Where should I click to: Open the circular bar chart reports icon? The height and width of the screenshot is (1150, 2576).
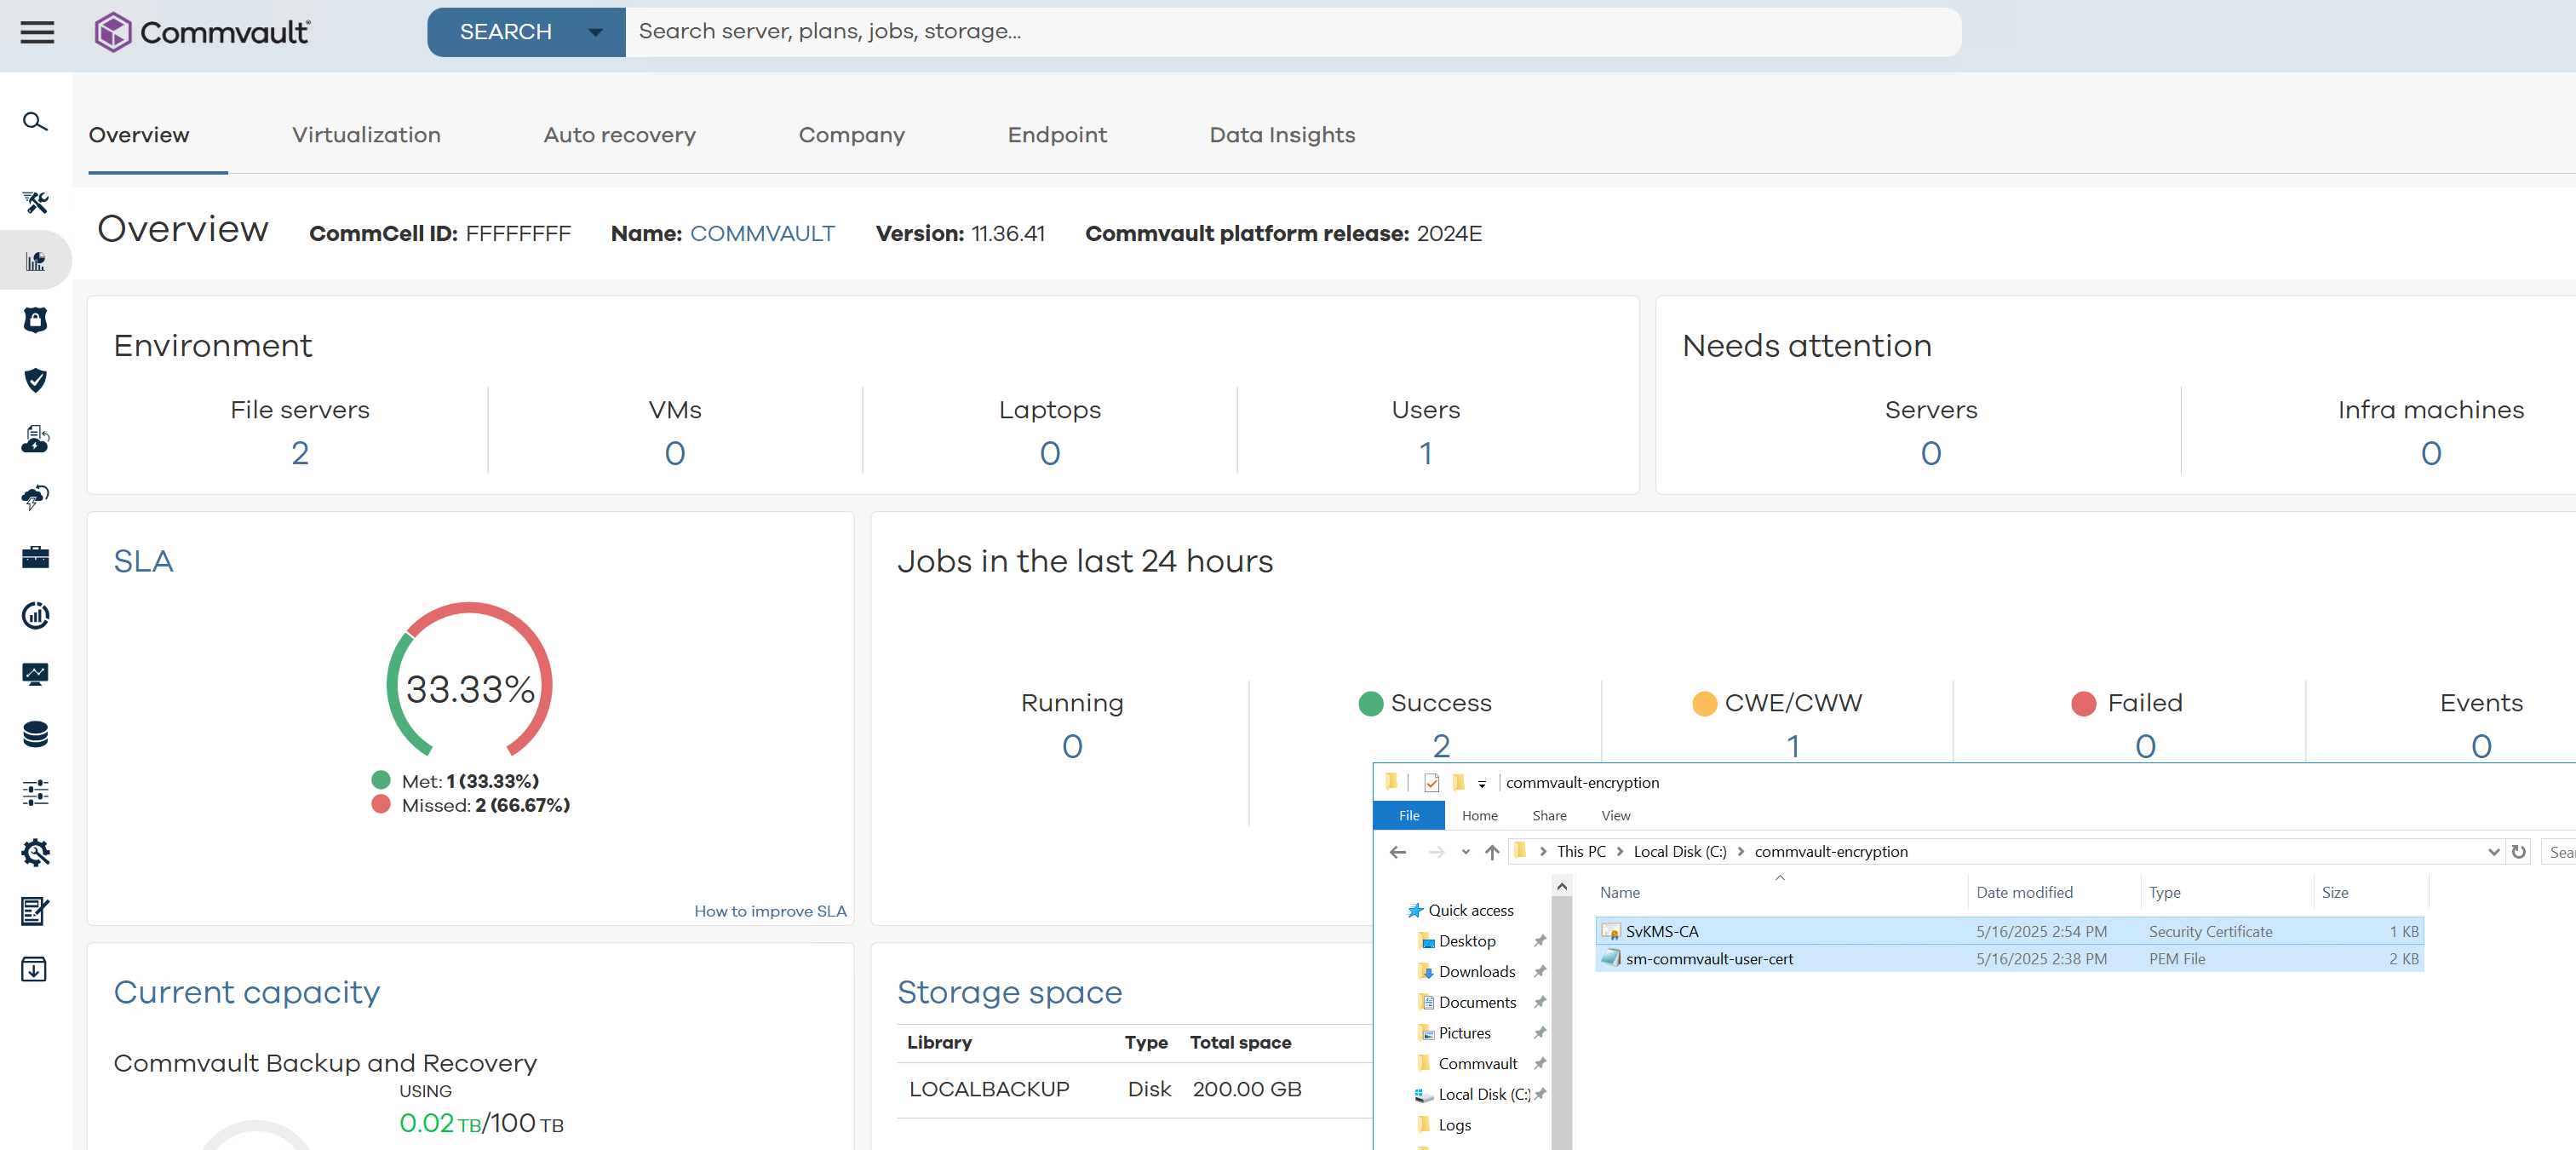click(x=35, y=615)
